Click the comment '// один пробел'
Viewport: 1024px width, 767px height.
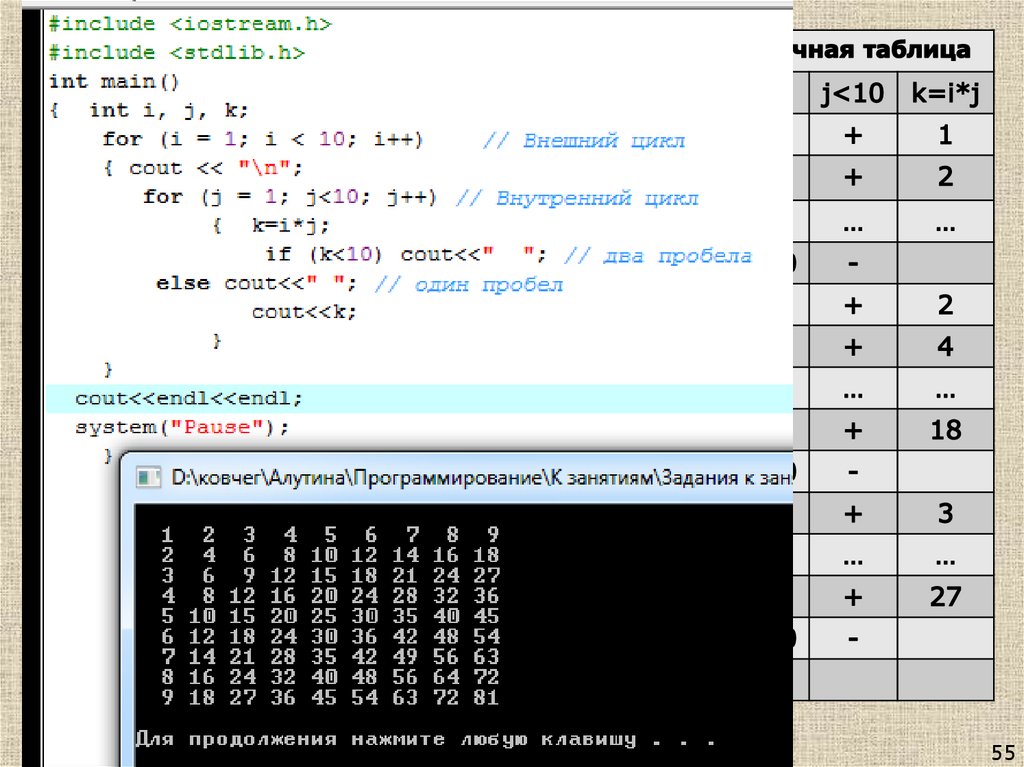point(468,285)
